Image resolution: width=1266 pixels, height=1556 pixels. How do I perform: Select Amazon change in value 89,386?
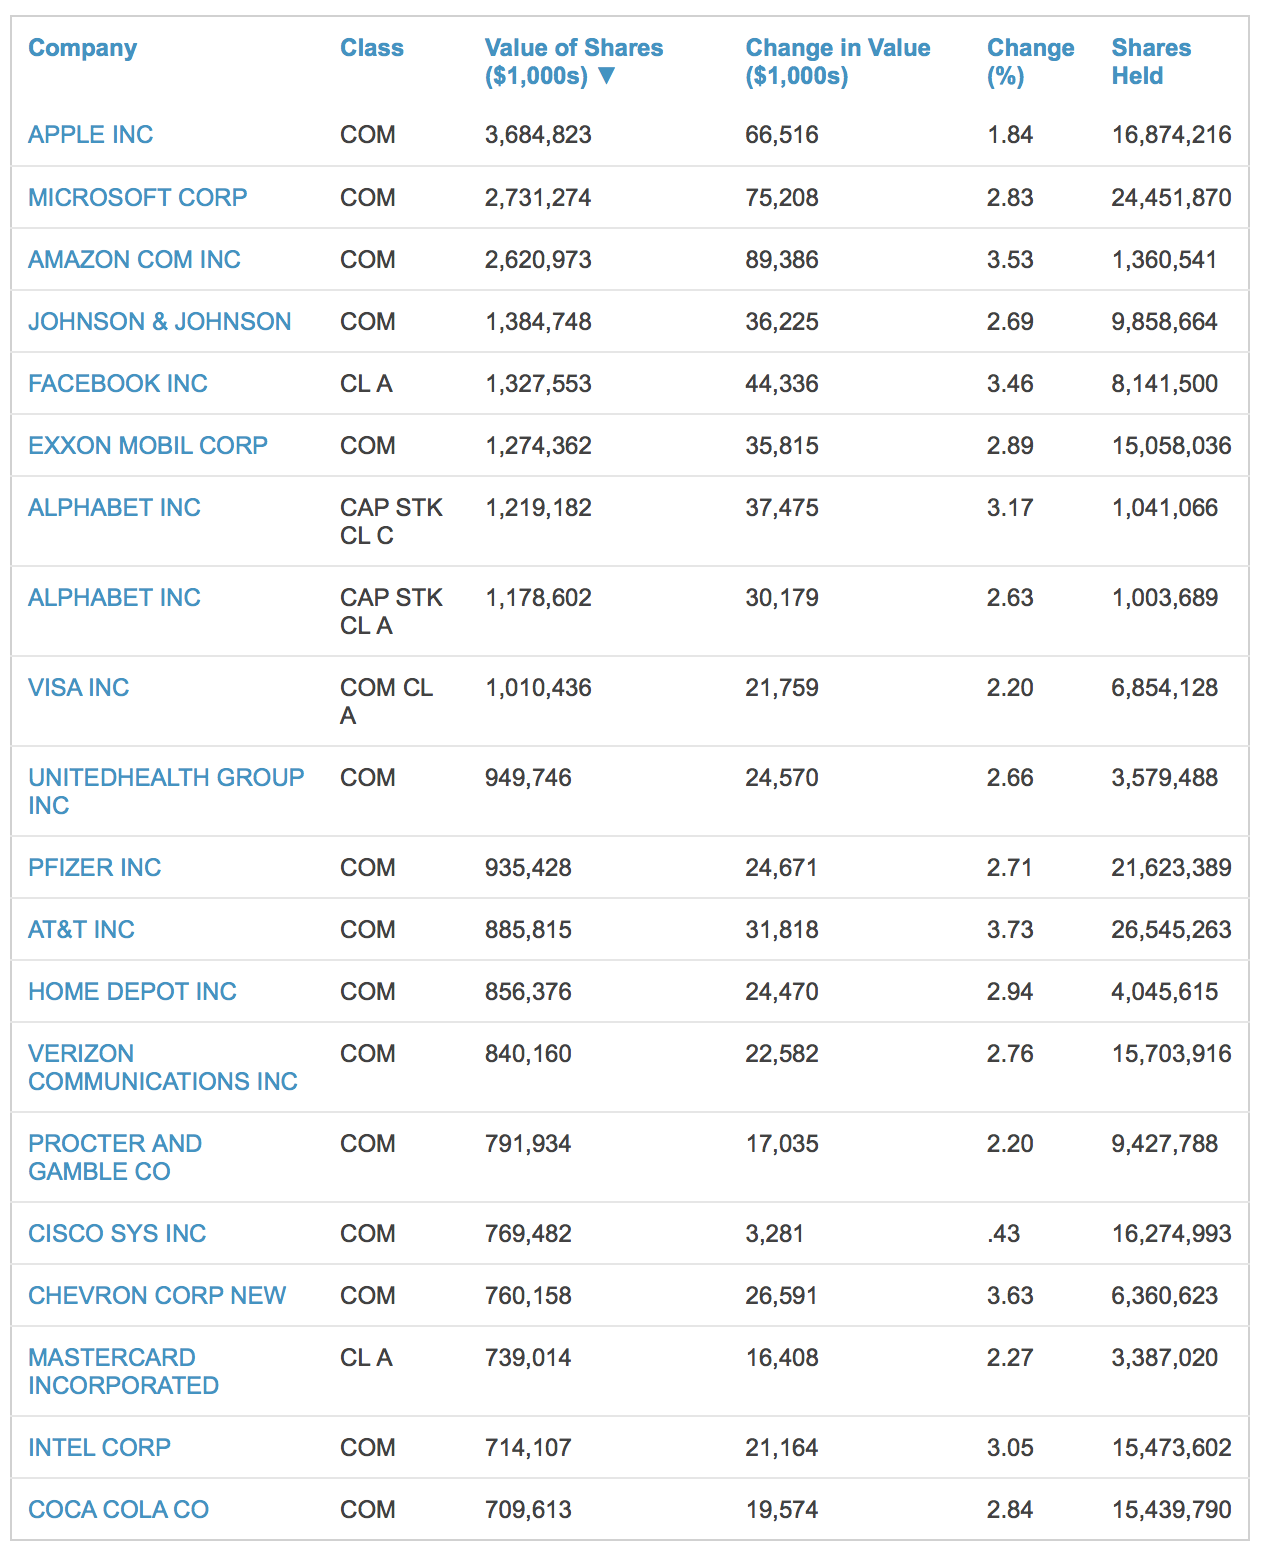[x=782, y=260]
